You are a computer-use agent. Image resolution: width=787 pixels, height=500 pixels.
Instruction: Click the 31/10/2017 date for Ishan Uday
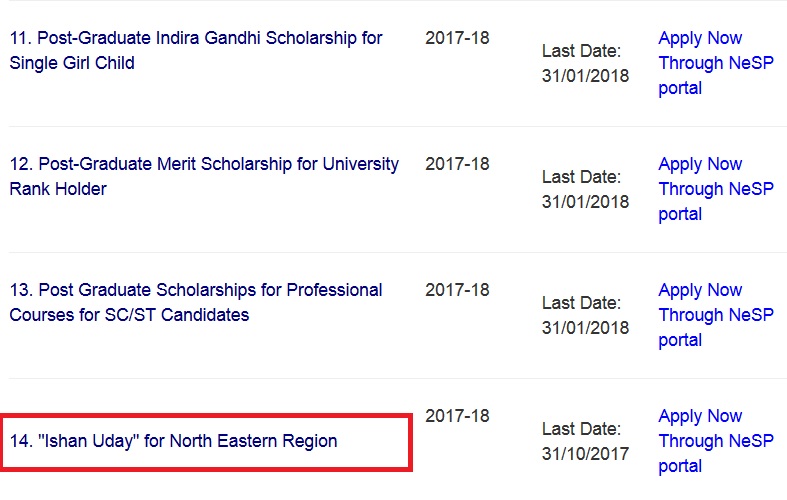[x=585, y=454]
